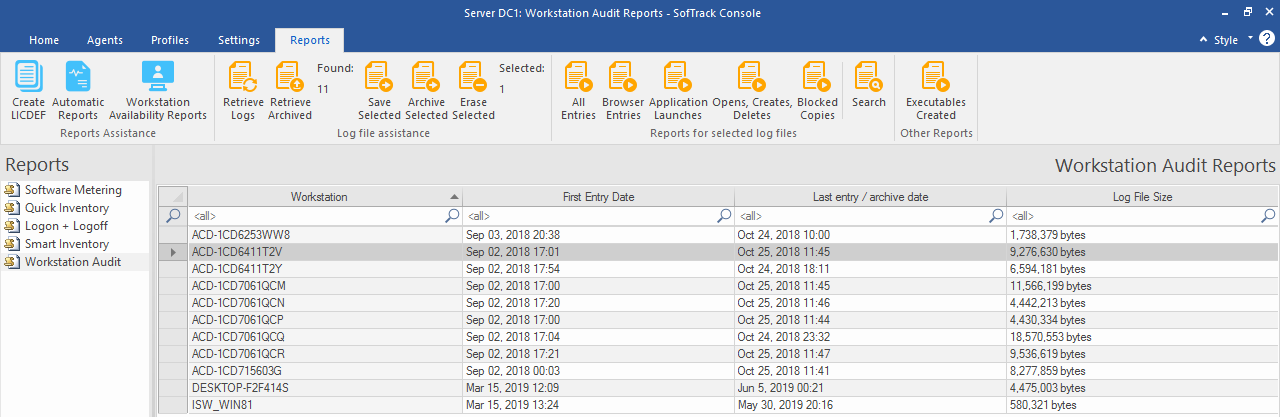The image size is (1280, 417).
Task: Click the May 30, 2019 20:16 cell
Action: pyautogui.click(x=870, y=405)
